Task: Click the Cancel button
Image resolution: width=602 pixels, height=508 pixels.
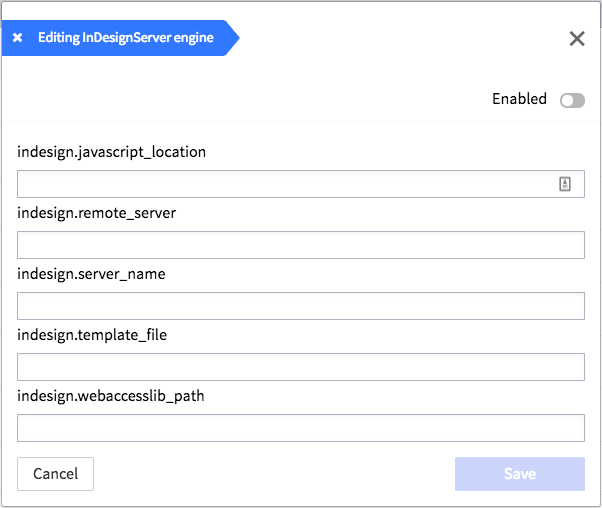Action: (55, 474)
